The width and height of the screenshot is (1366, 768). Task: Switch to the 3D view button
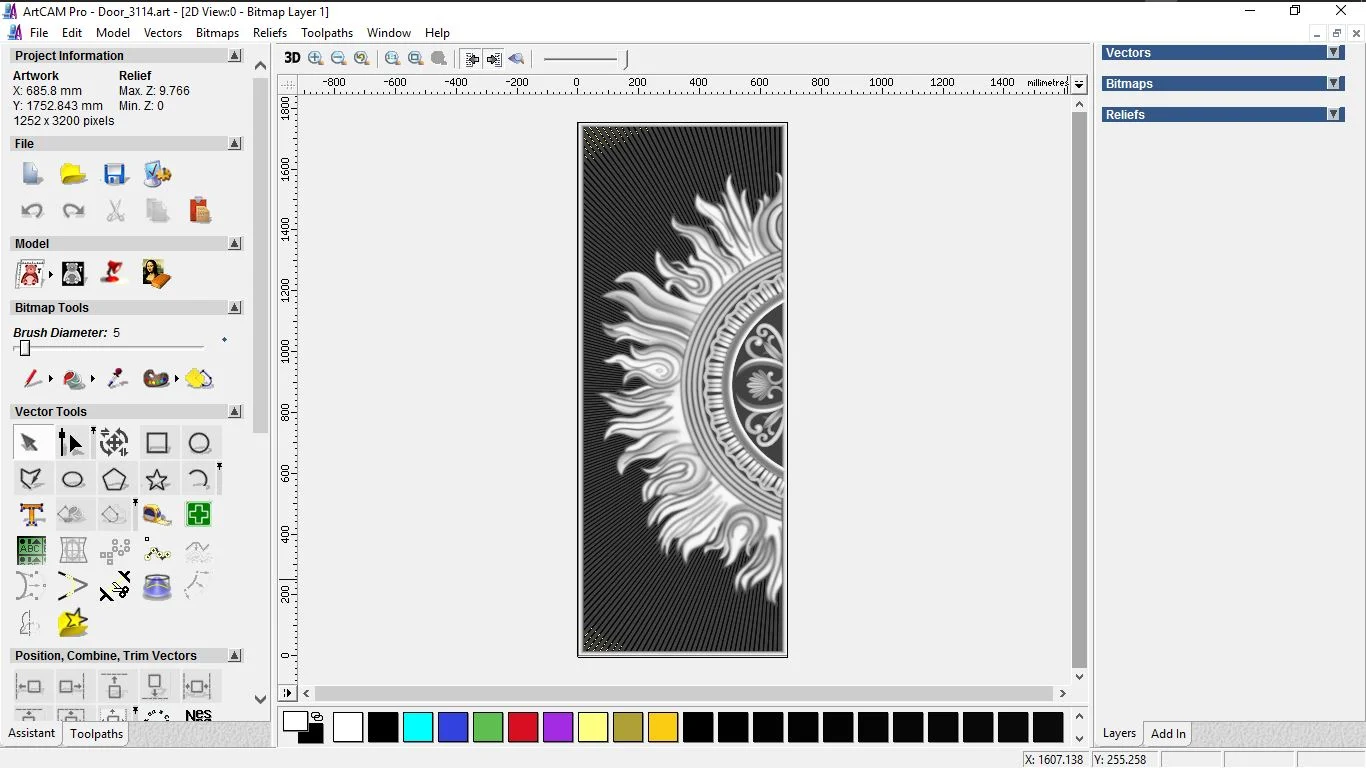click(292, 59)
